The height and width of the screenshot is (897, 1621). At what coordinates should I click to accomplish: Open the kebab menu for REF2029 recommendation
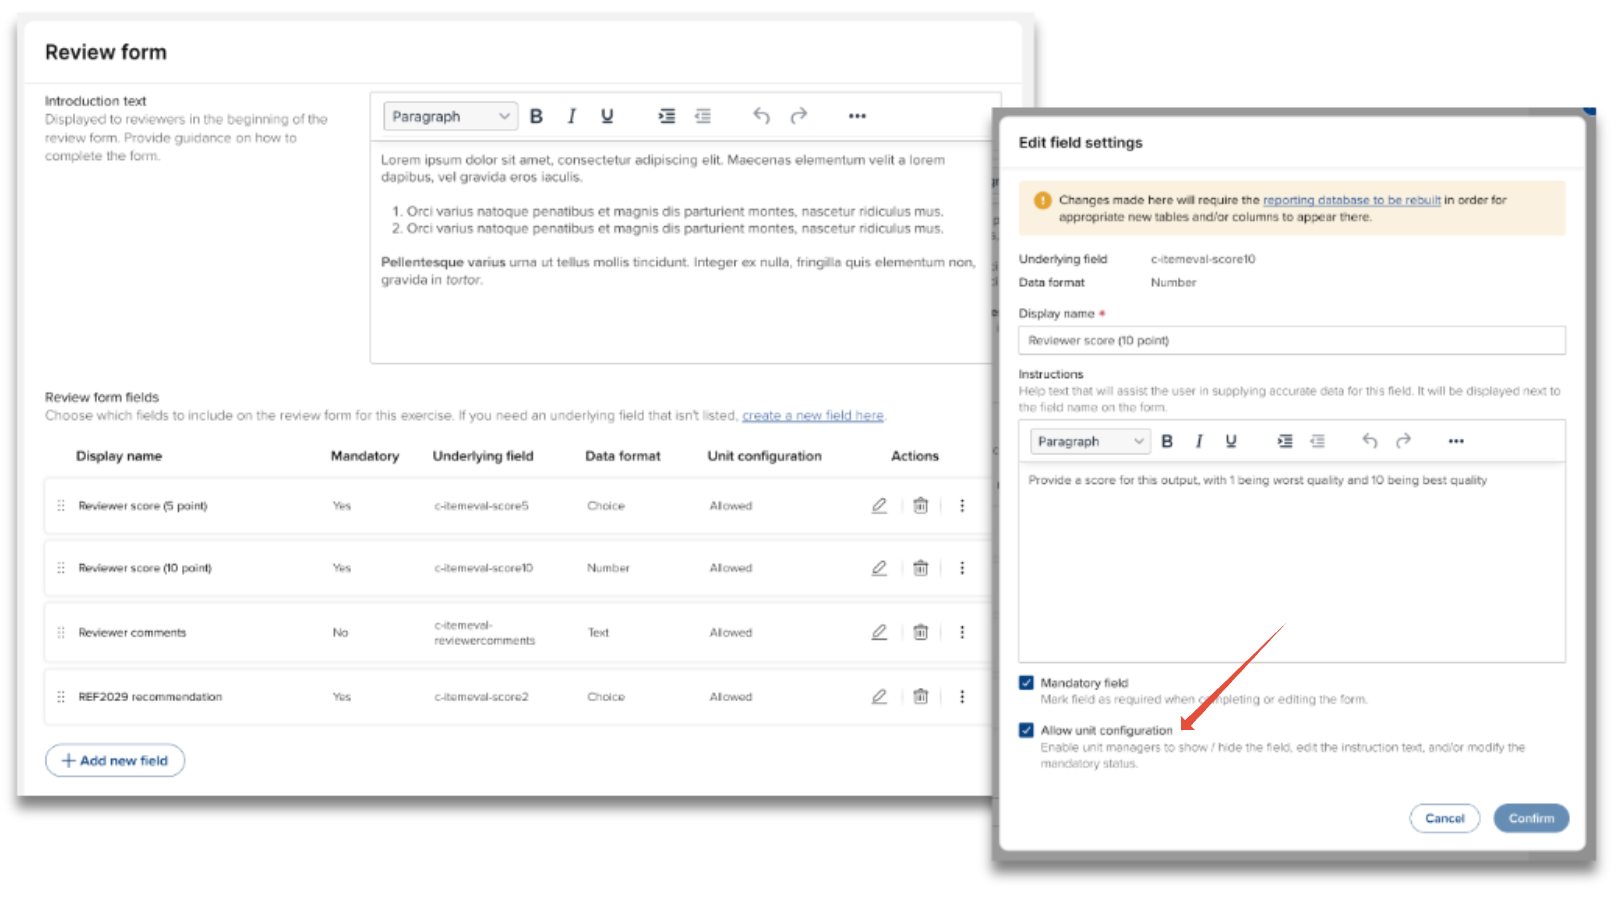[x=962, y=697]
